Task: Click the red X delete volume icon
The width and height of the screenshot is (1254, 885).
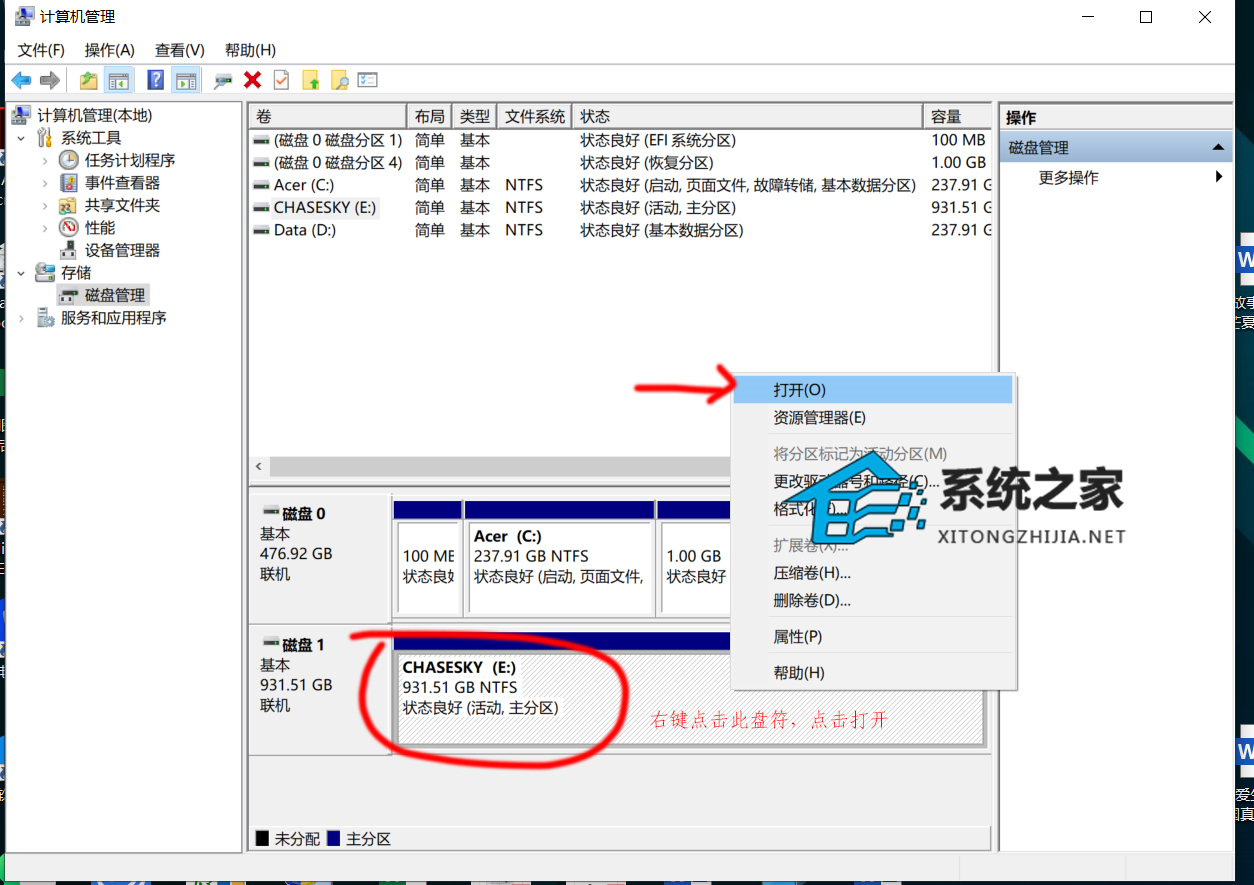Action: (255, 80)
